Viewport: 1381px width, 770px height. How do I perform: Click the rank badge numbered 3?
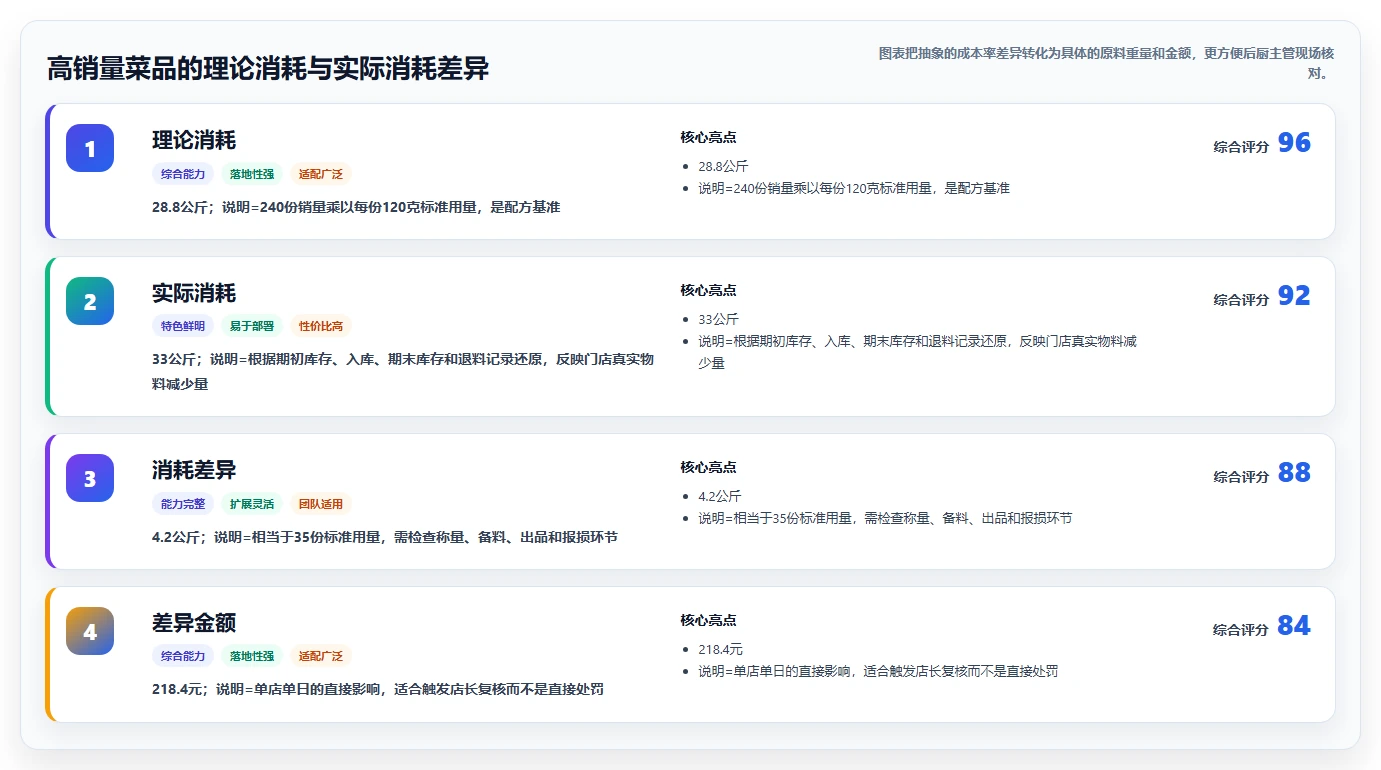click(x=90, y=478)
